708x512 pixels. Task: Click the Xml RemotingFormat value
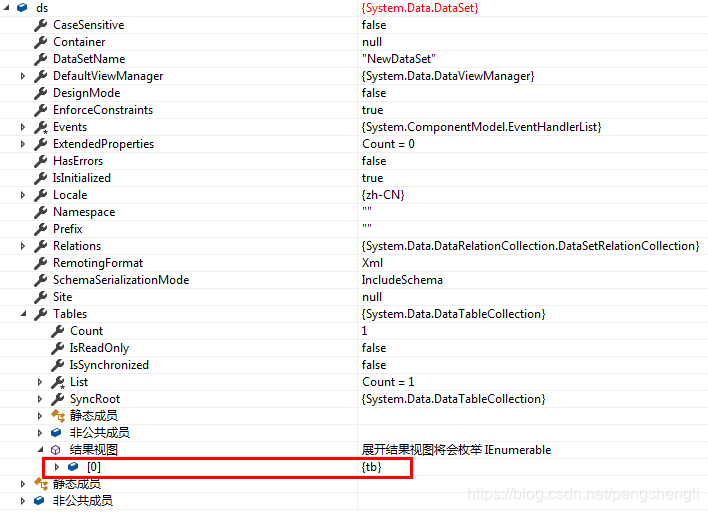[373, 263]
